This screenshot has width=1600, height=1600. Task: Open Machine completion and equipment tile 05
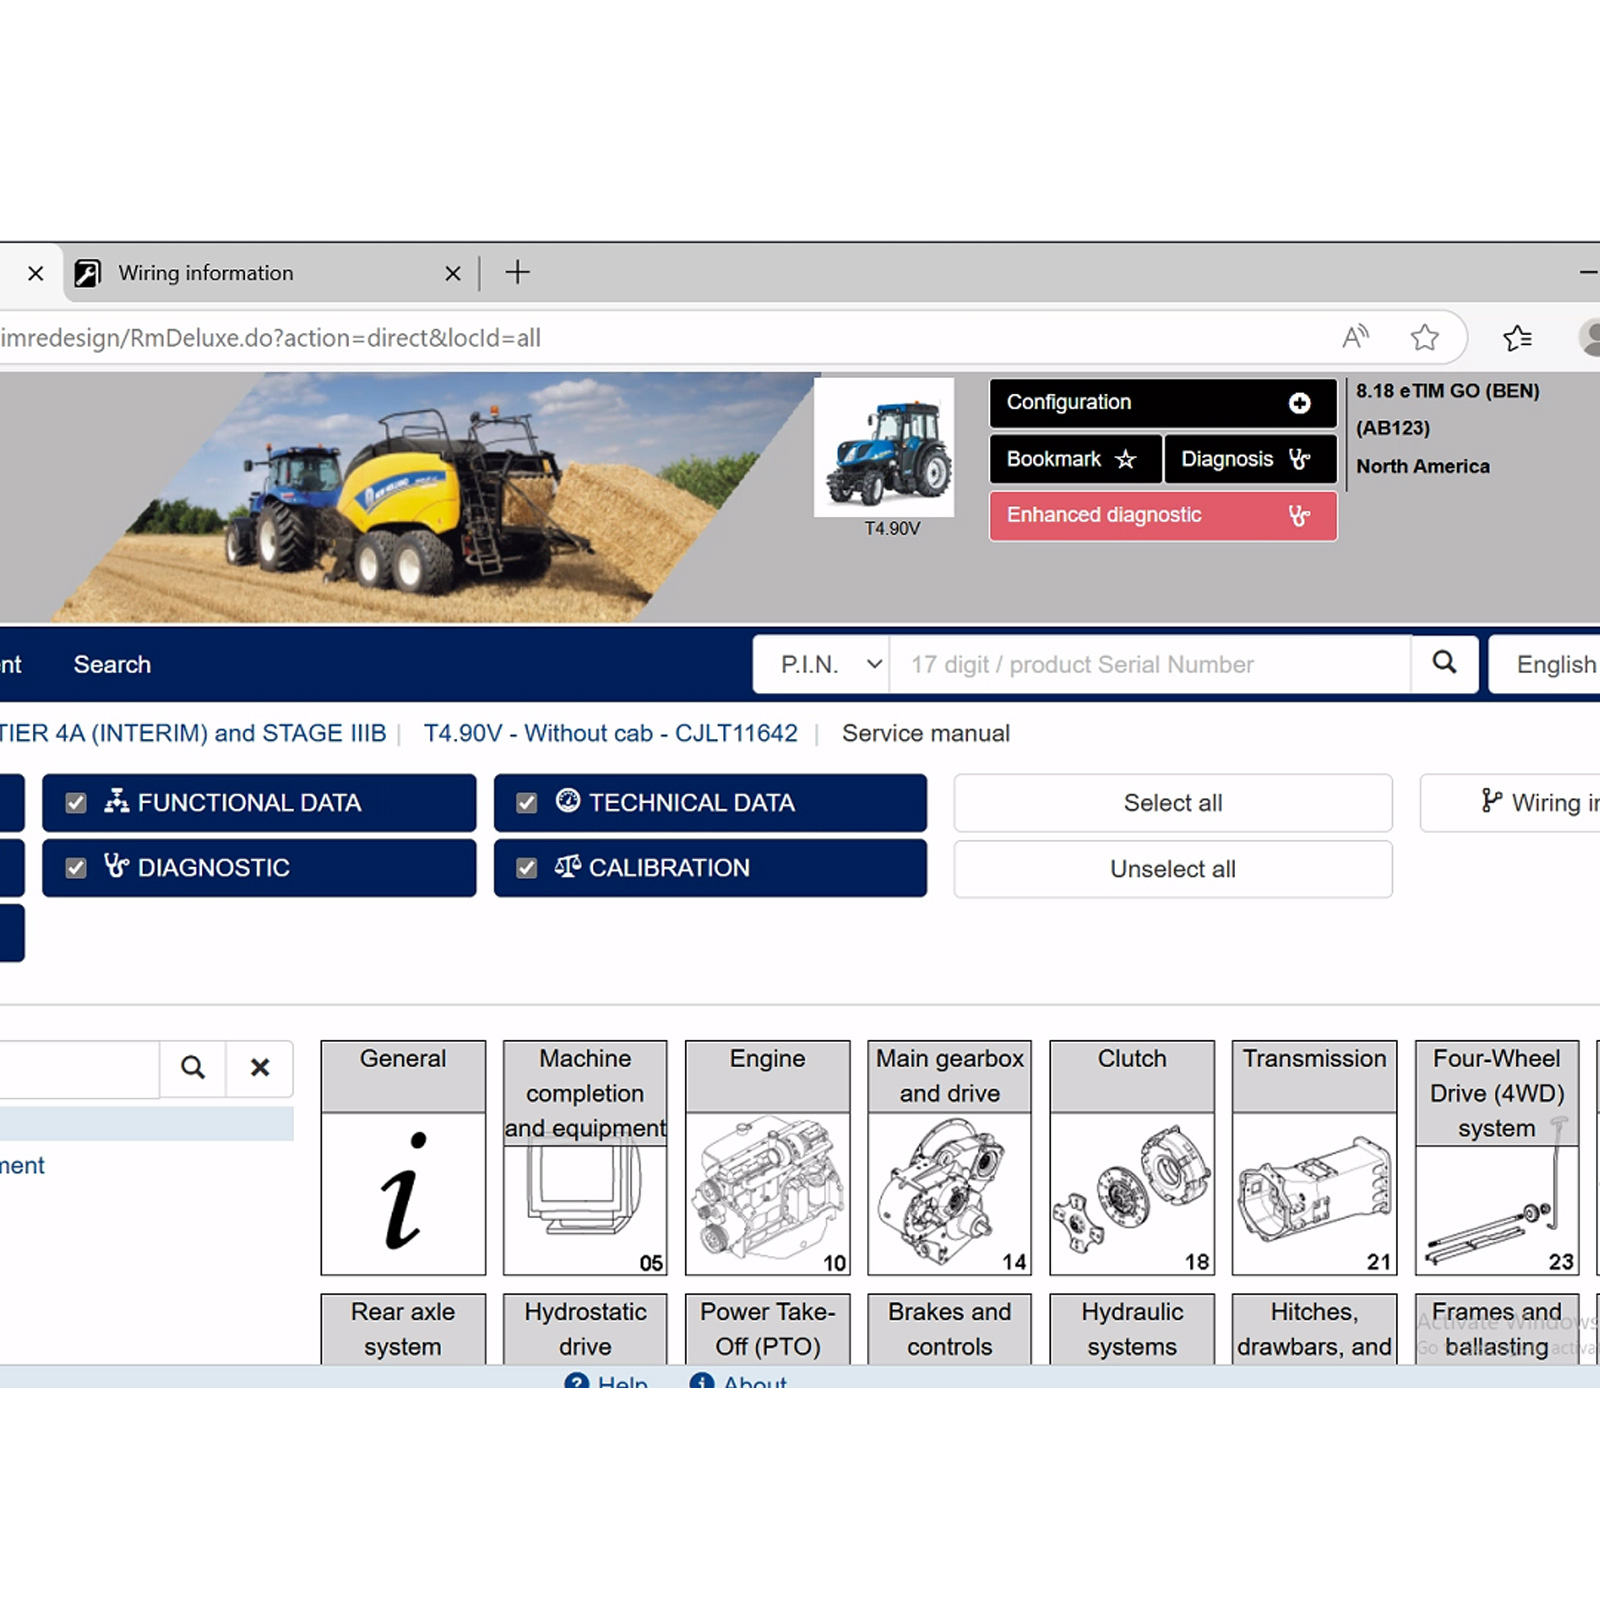pyautogui.click(x=585, y=1157)
